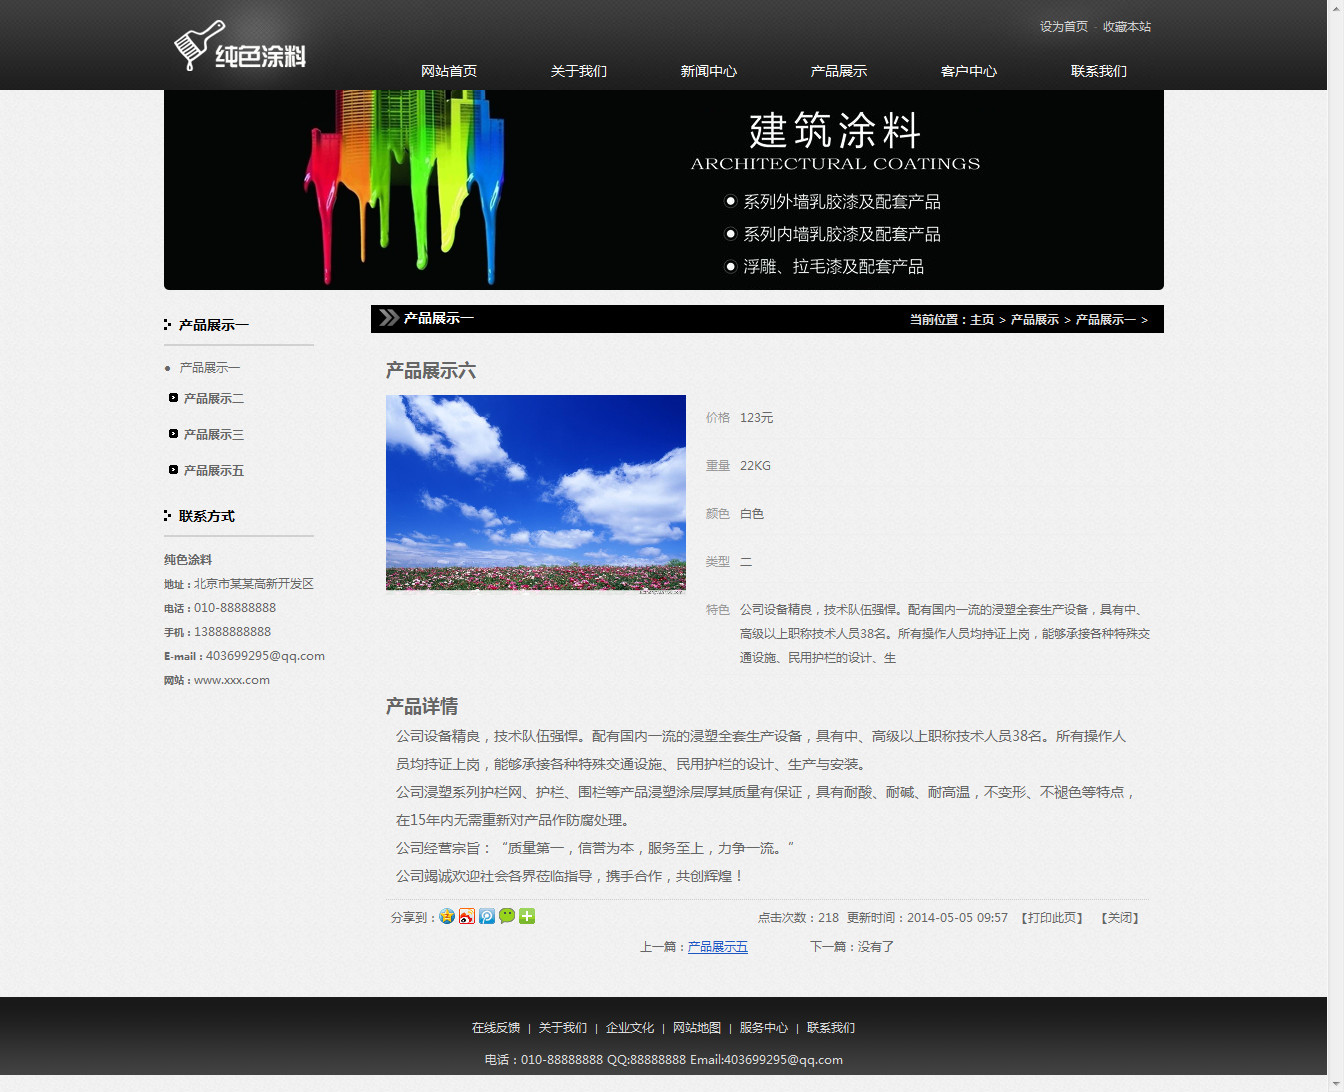Viewport: 1344px width, 1092px height.
Task: Click the blue sky product image
Action: point(536,492)
